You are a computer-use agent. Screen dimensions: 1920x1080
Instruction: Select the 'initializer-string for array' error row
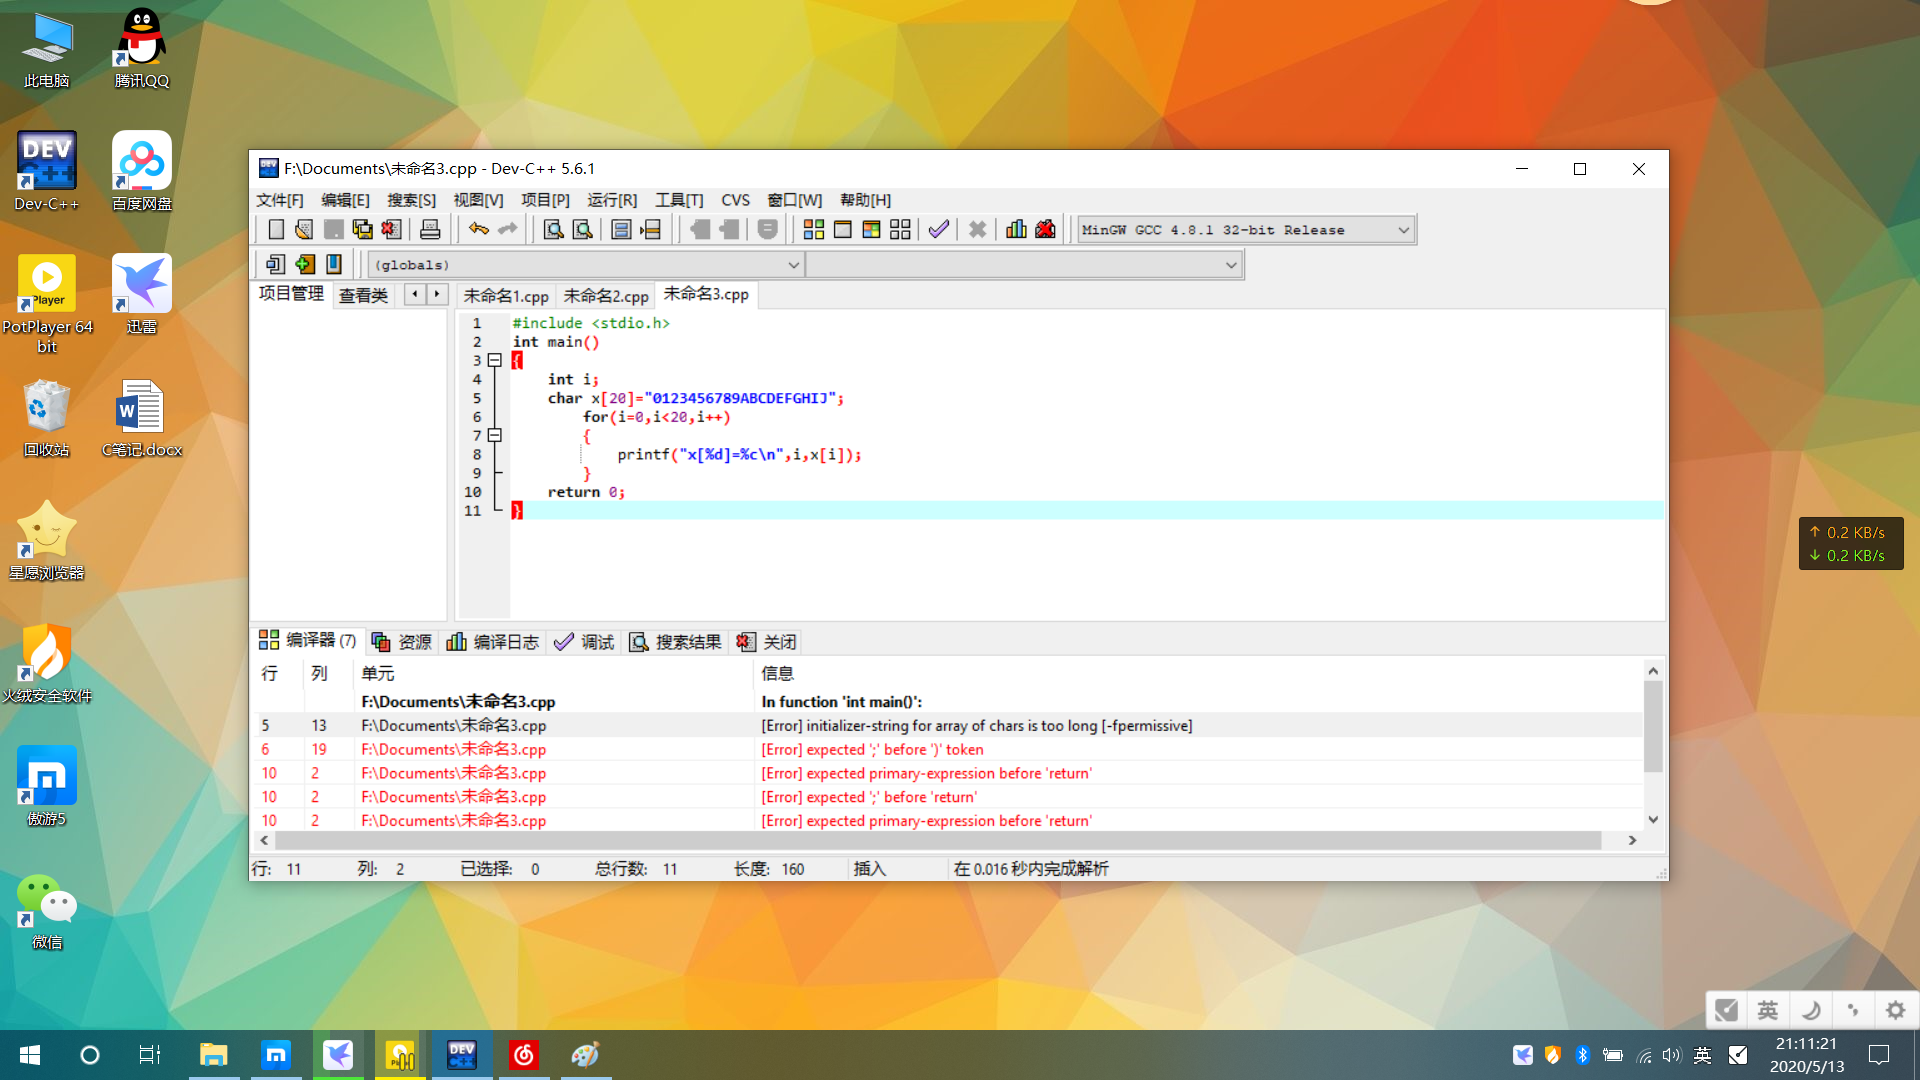coord(948,726)
